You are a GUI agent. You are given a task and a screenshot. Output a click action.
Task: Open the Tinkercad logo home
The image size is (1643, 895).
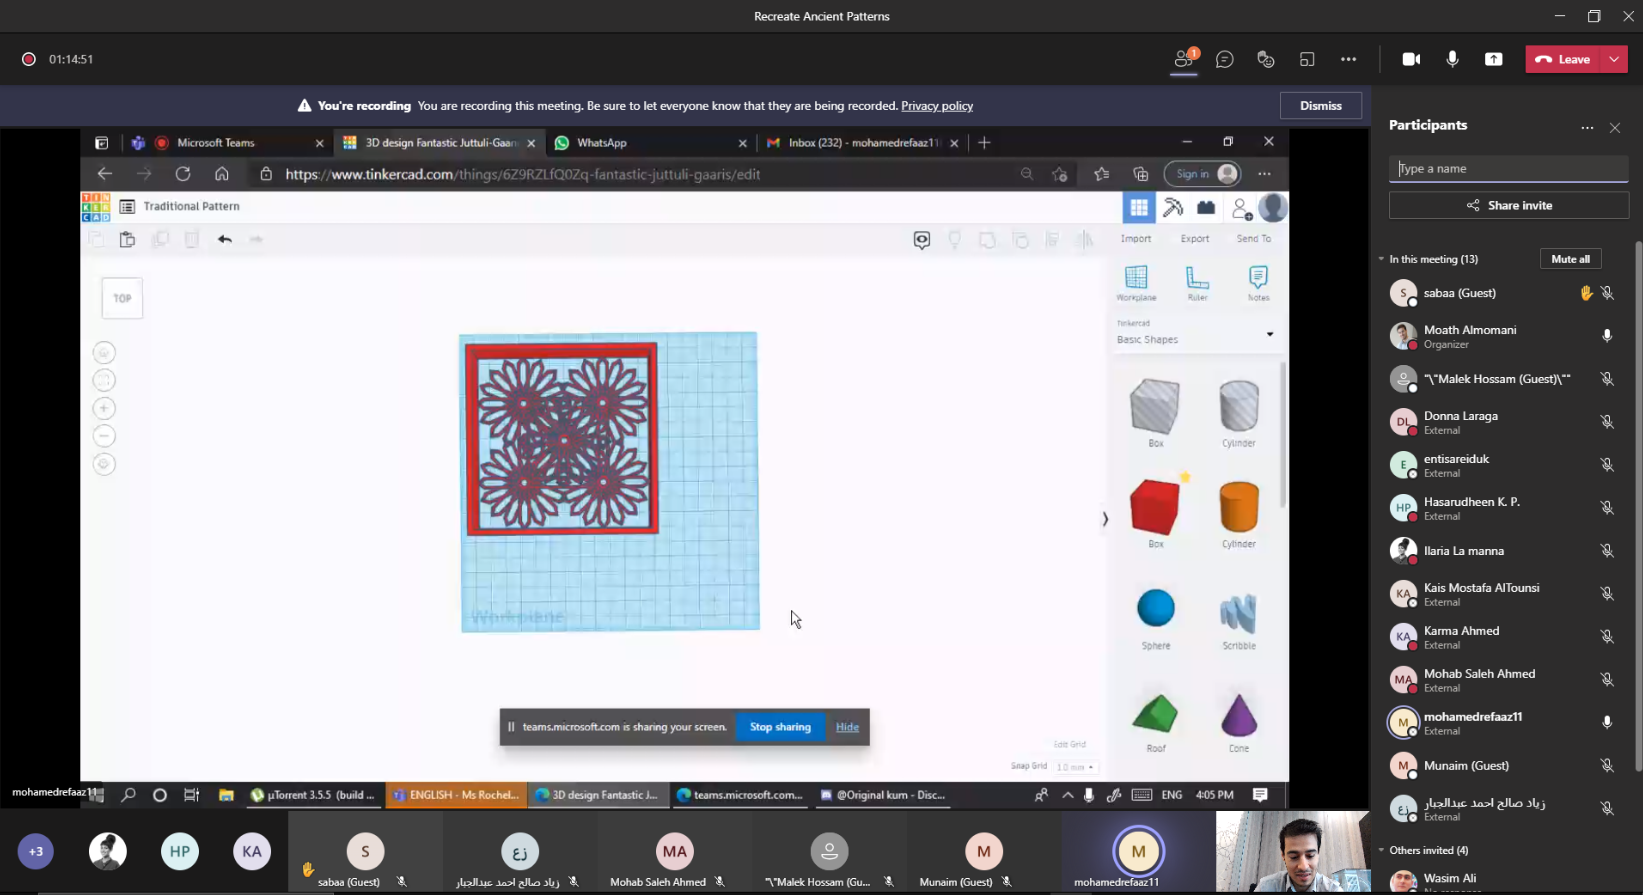tap(96, 207)
